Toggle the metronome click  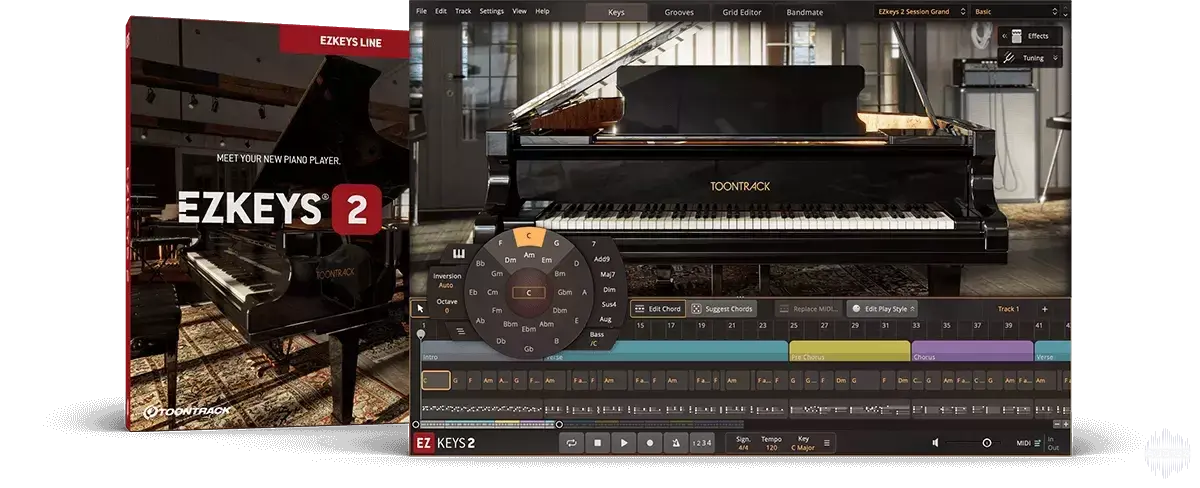(676, 443)
